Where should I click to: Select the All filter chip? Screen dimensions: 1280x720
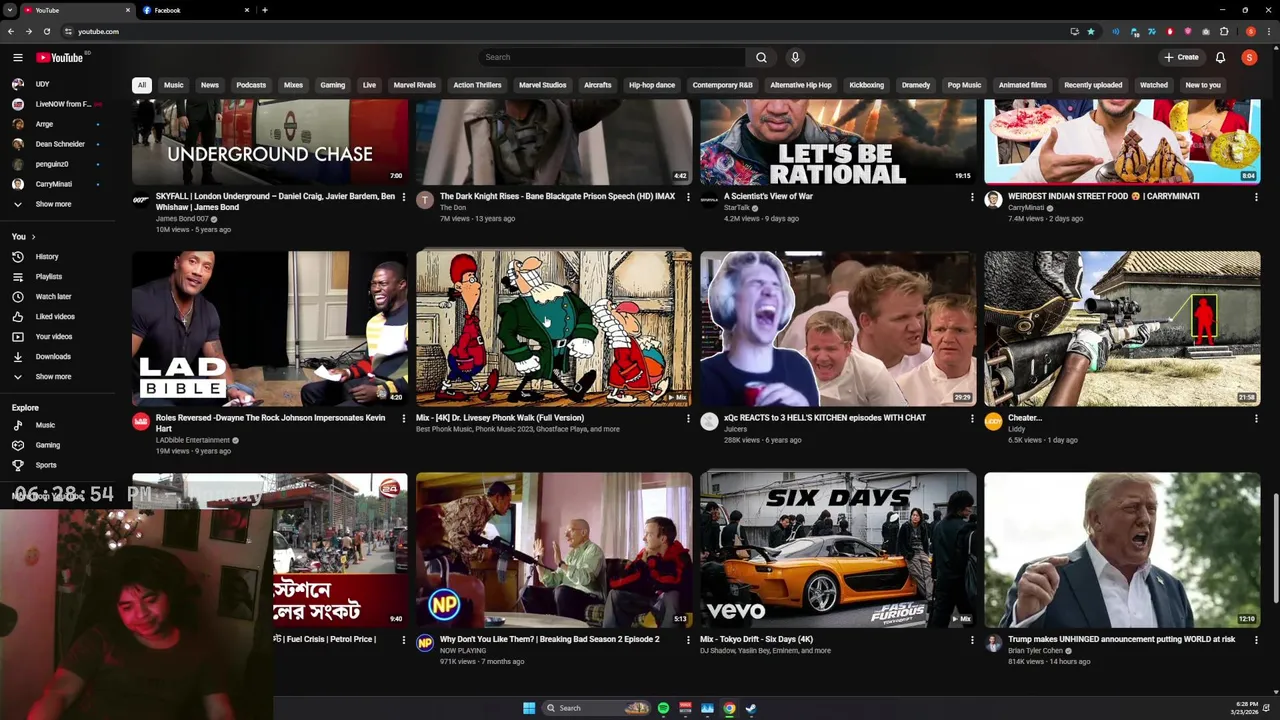point(141,85)
